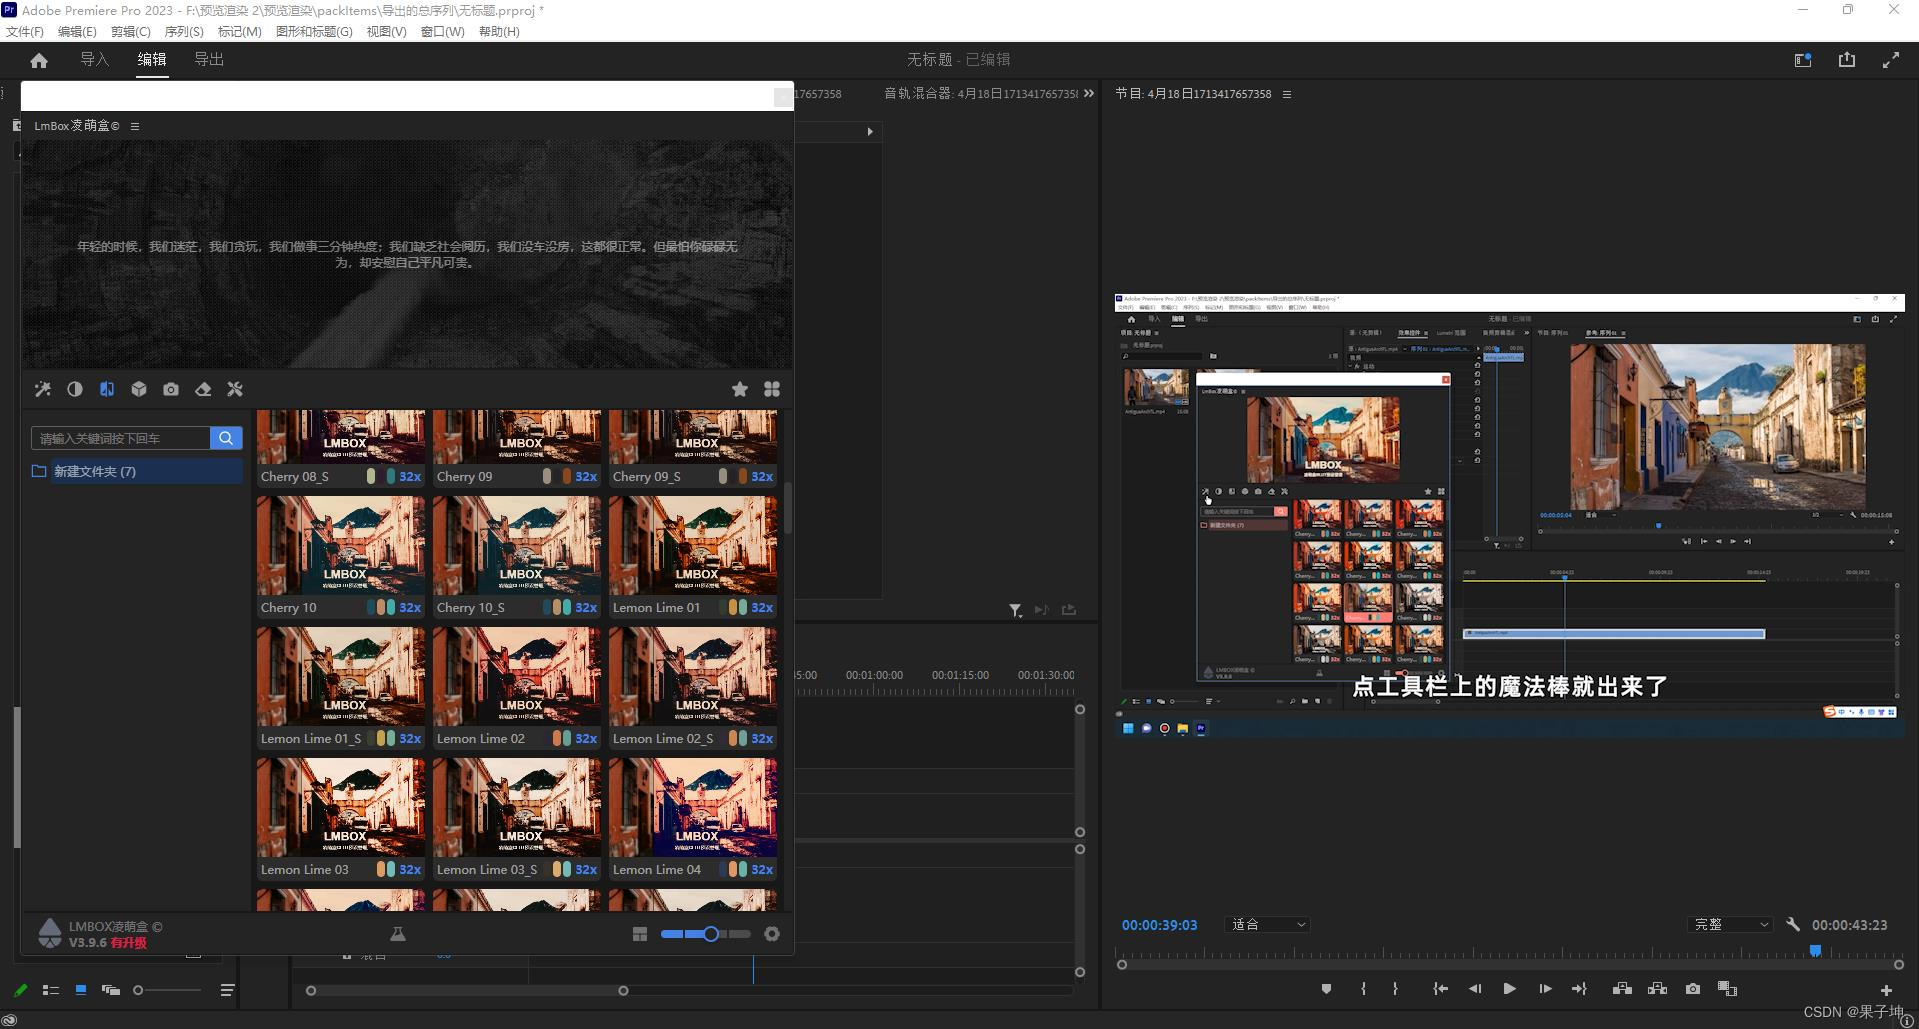This screenshot has height=1029, width=1919.
Task: Open the 完整 playback resolution dropdown
Action: (x=1729, y=925)
